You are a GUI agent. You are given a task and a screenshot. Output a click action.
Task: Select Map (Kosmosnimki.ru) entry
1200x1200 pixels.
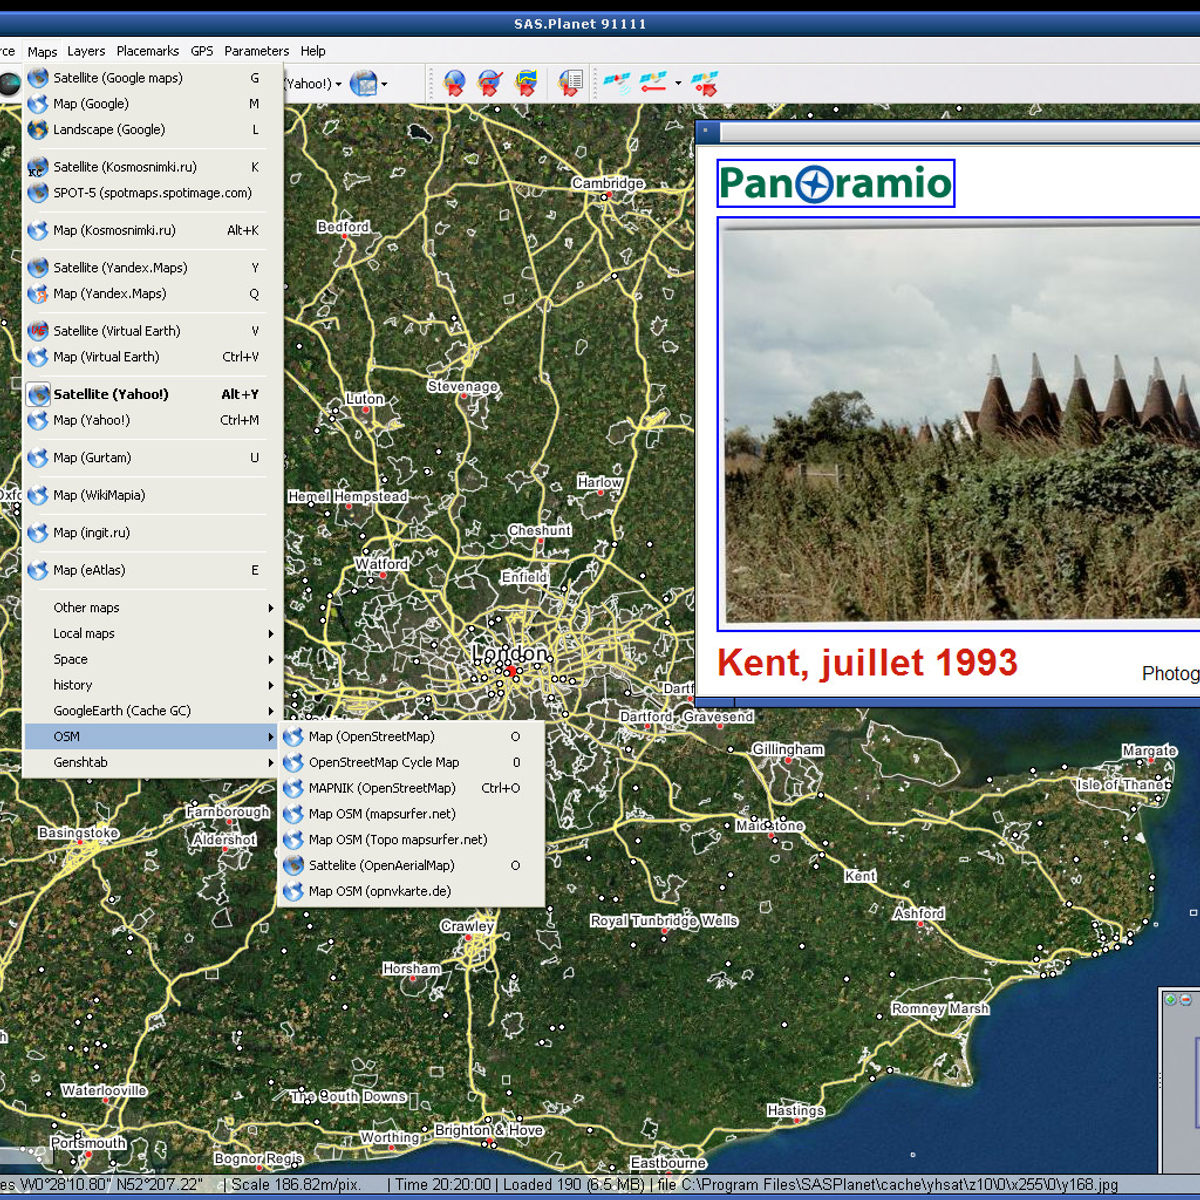pos(153,230)
